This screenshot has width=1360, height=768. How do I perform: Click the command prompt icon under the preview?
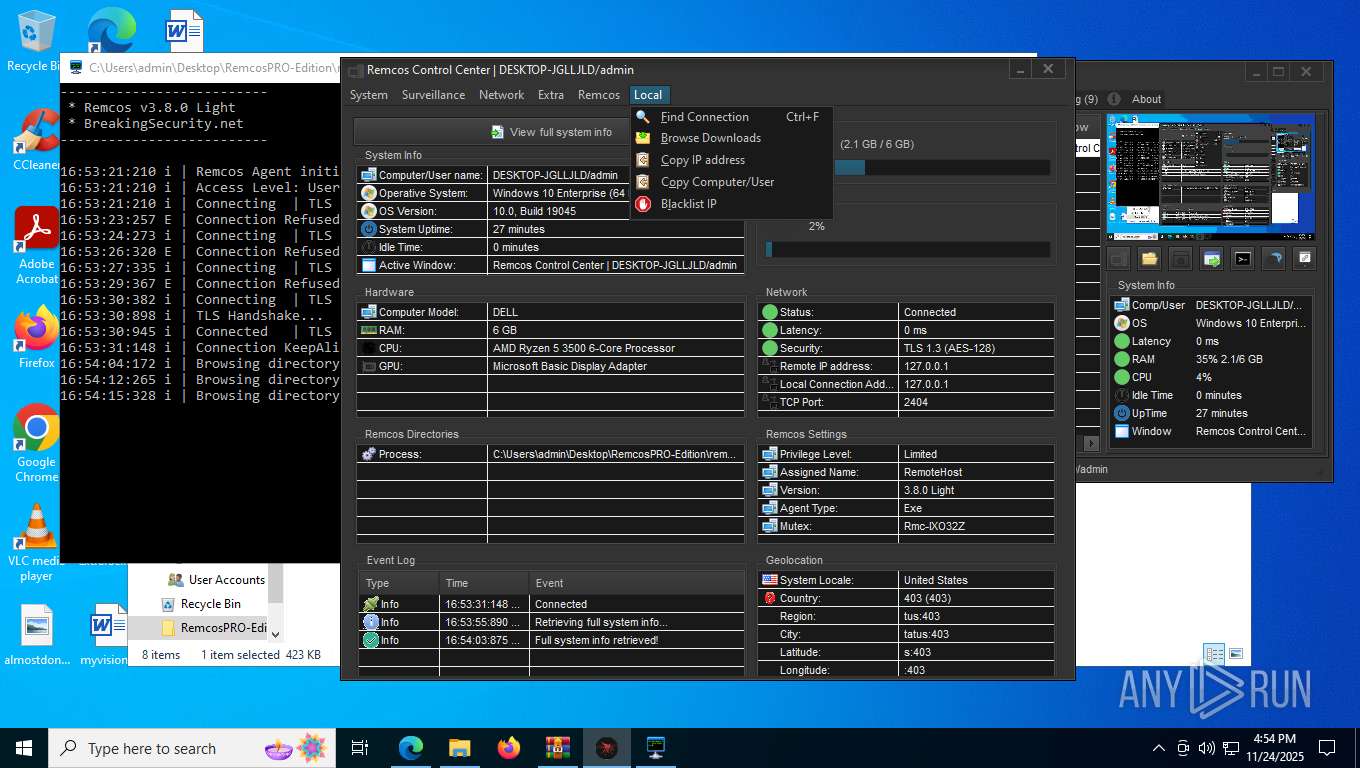tap(1242, 259)
